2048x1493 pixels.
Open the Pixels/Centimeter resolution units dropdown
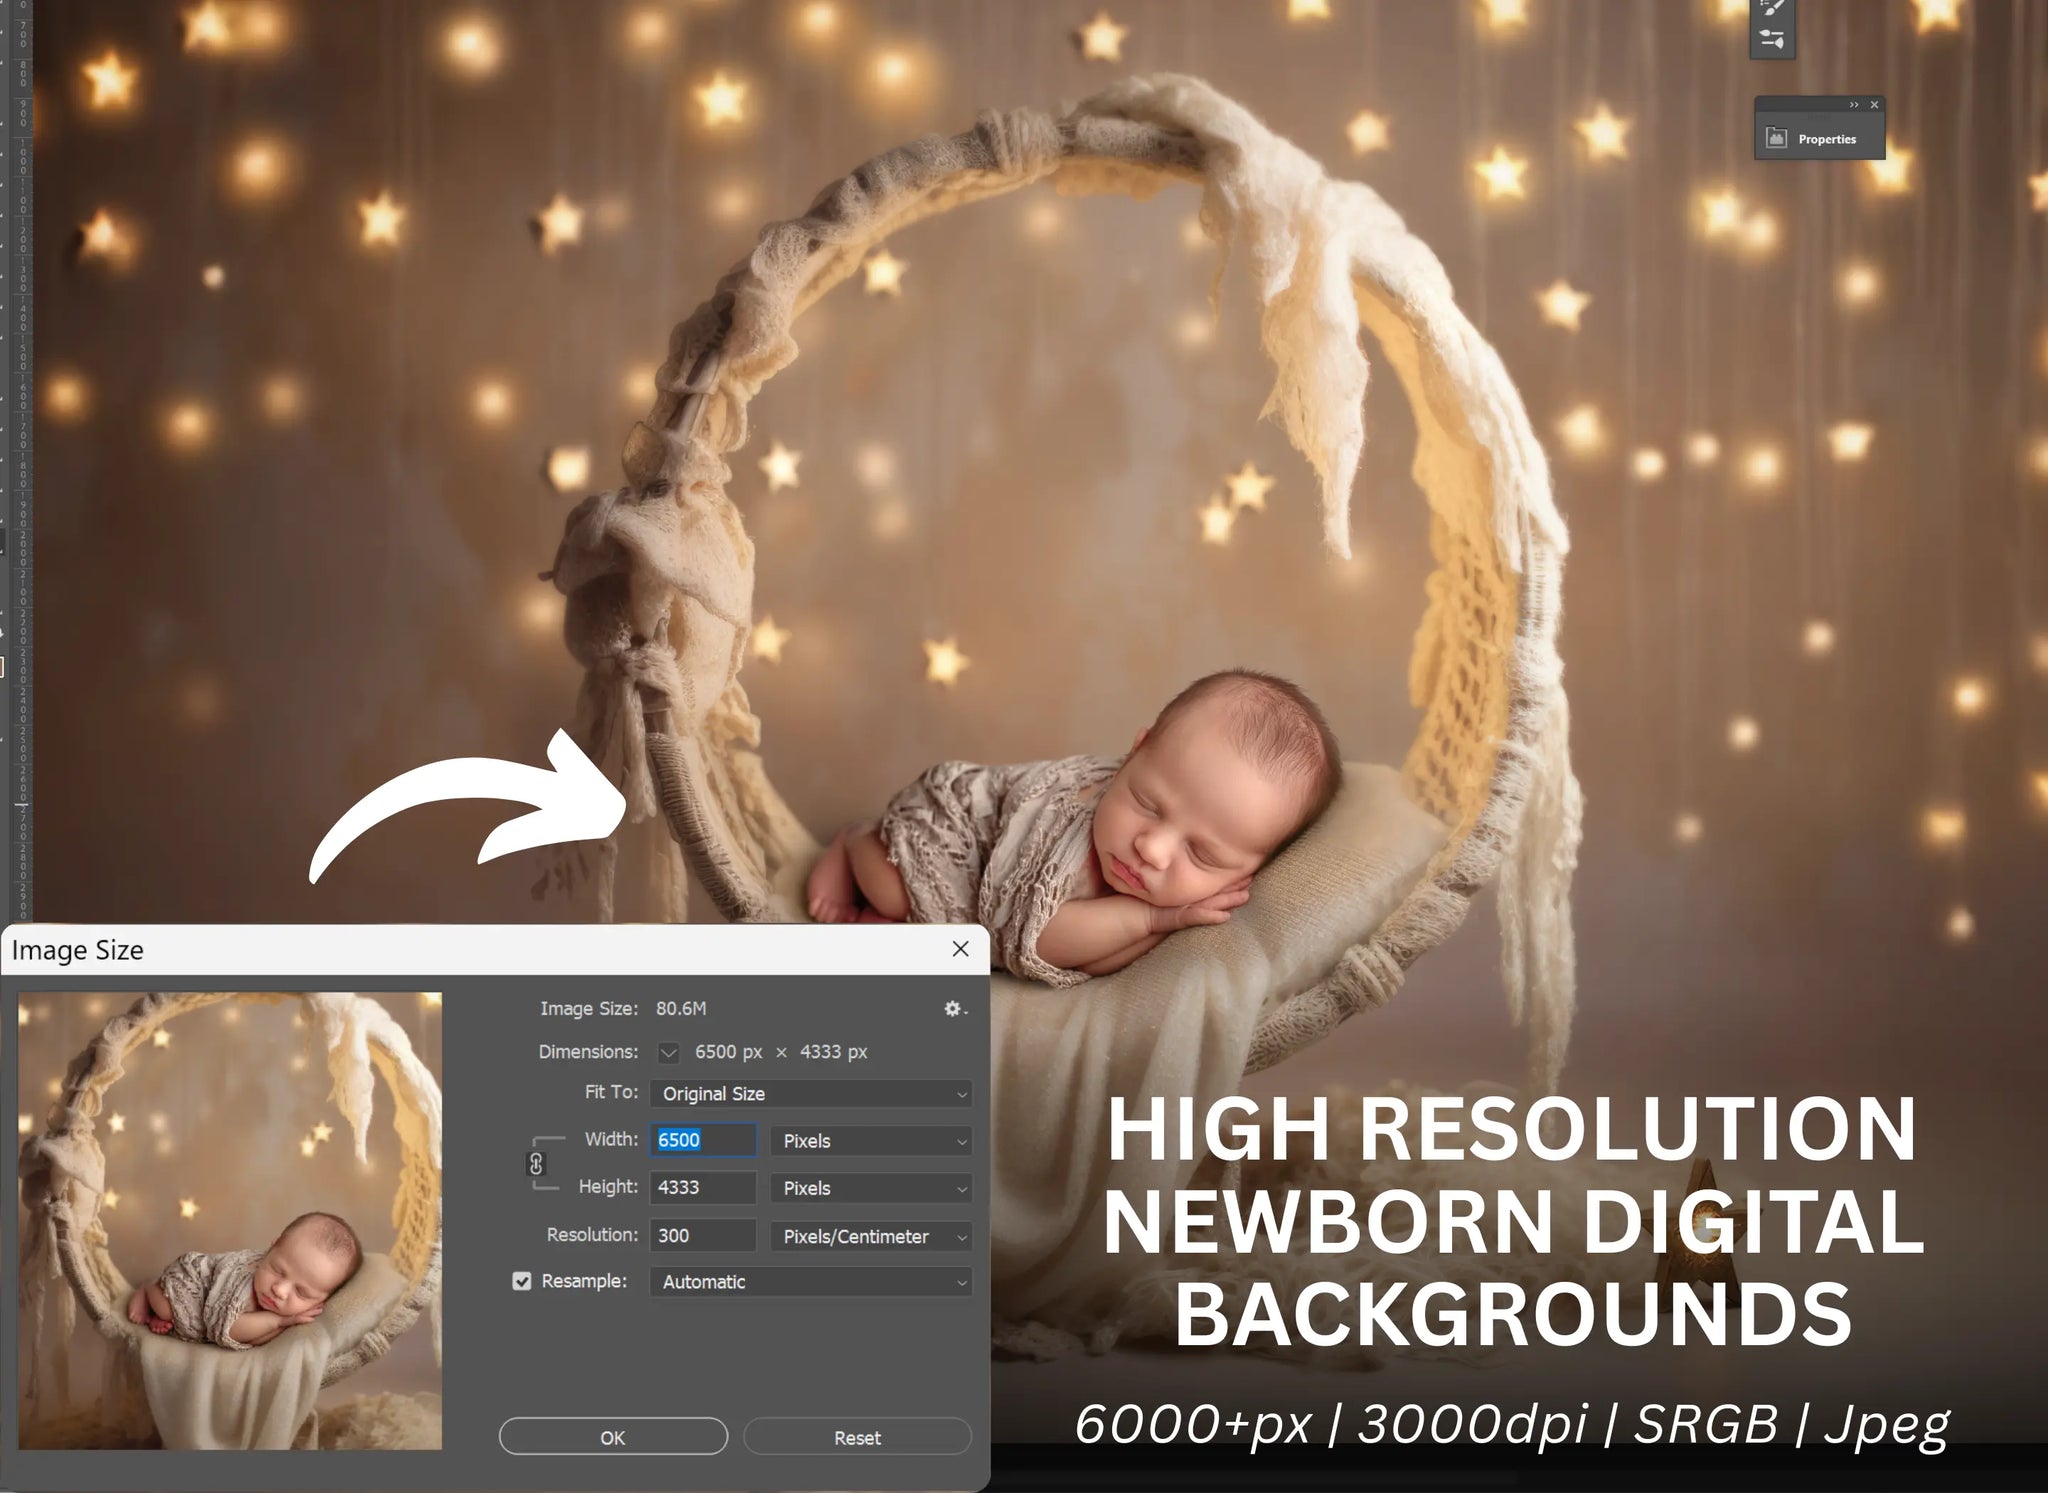click(871, 1236)
